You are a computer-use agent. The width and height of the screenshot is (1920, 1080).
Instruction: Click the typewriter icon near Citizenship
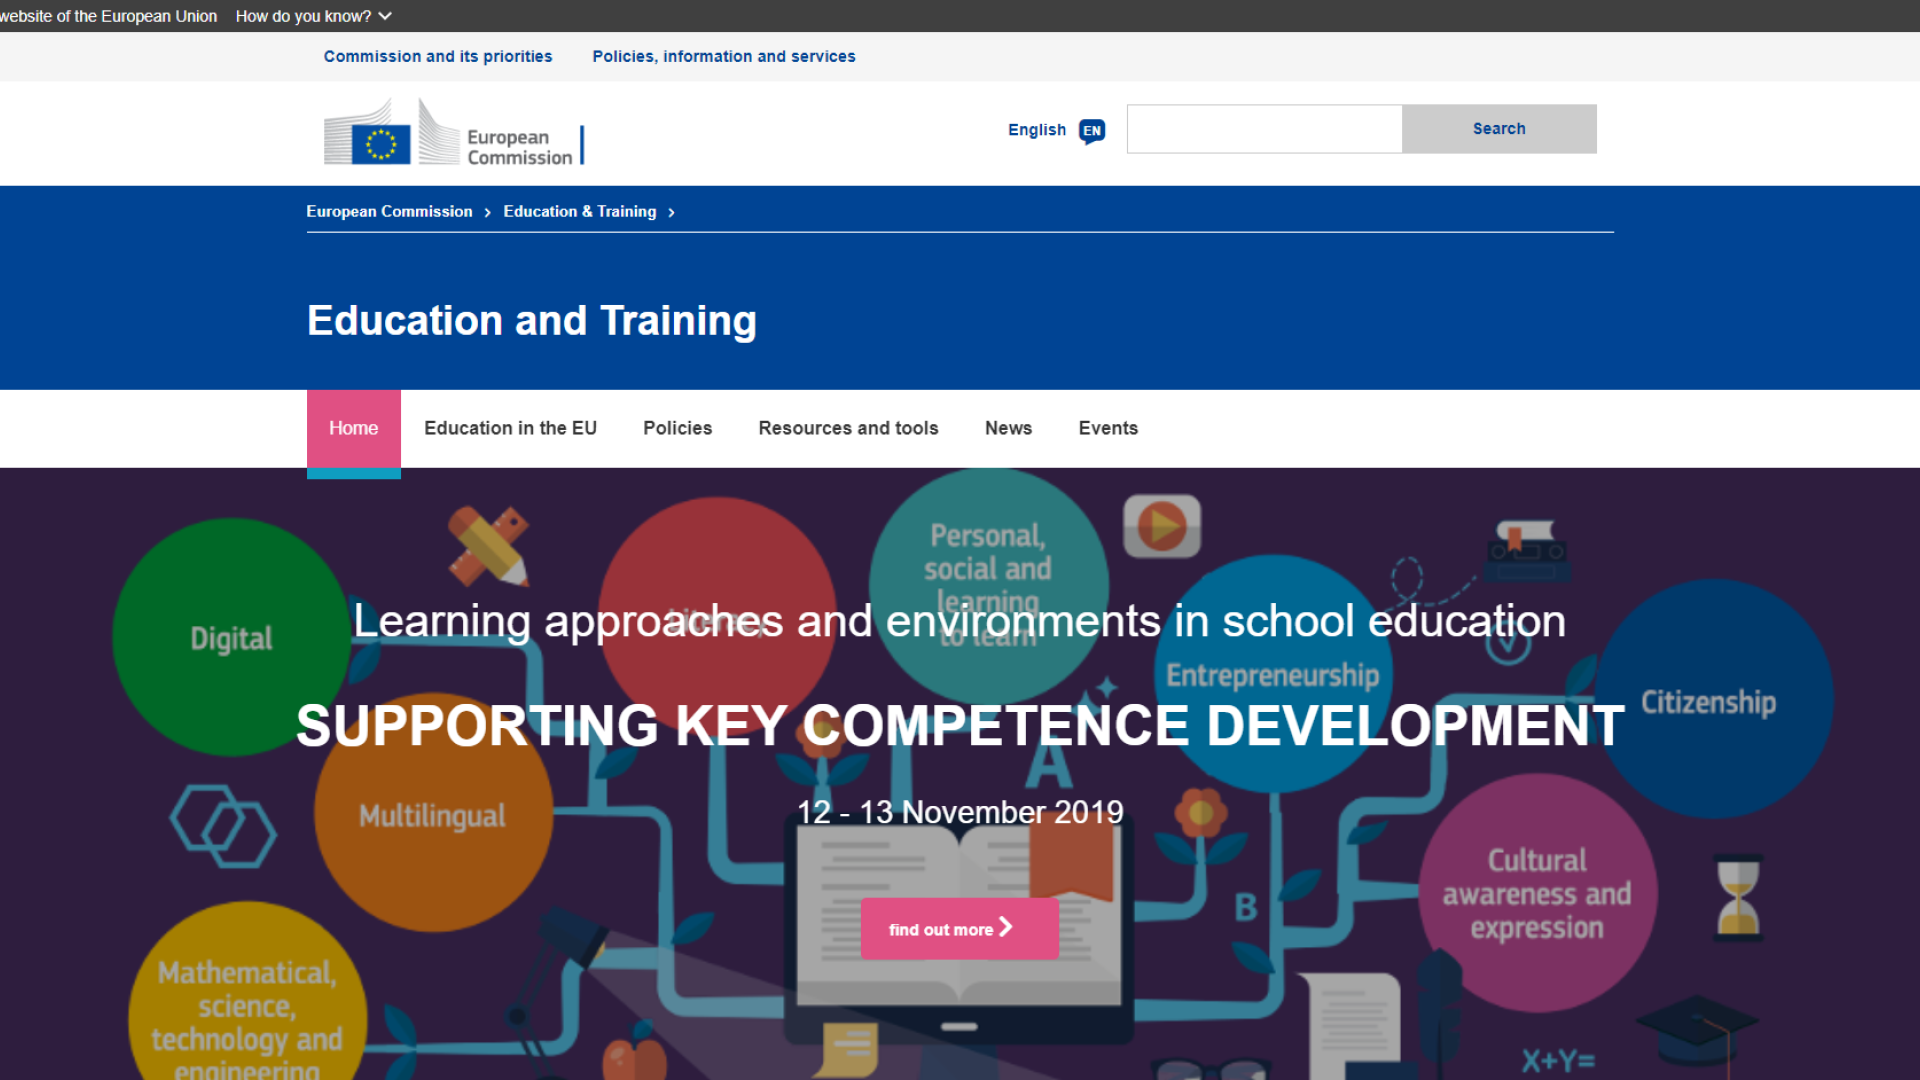[x=1526, y=550]
